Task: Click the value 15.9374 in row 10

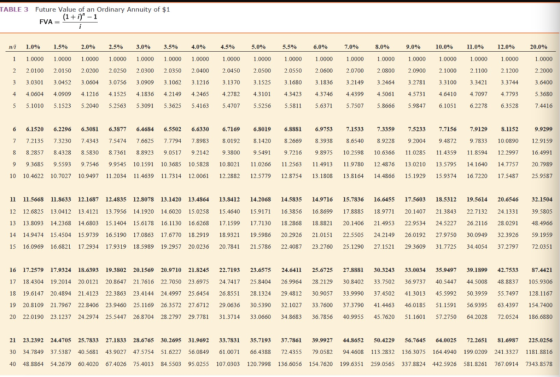Action: (x=446, y=176)
